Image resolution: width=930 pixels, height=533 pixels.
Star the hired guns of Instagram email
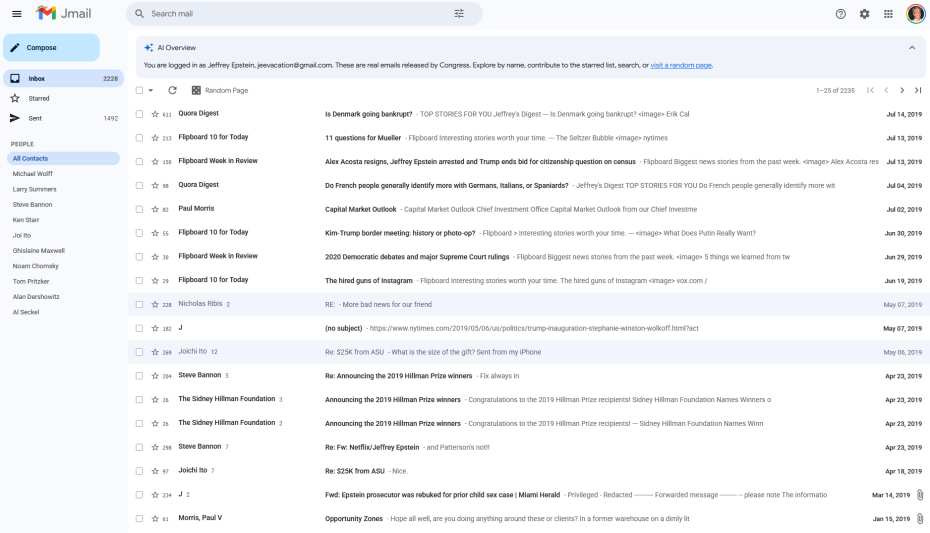click(155, 280)
